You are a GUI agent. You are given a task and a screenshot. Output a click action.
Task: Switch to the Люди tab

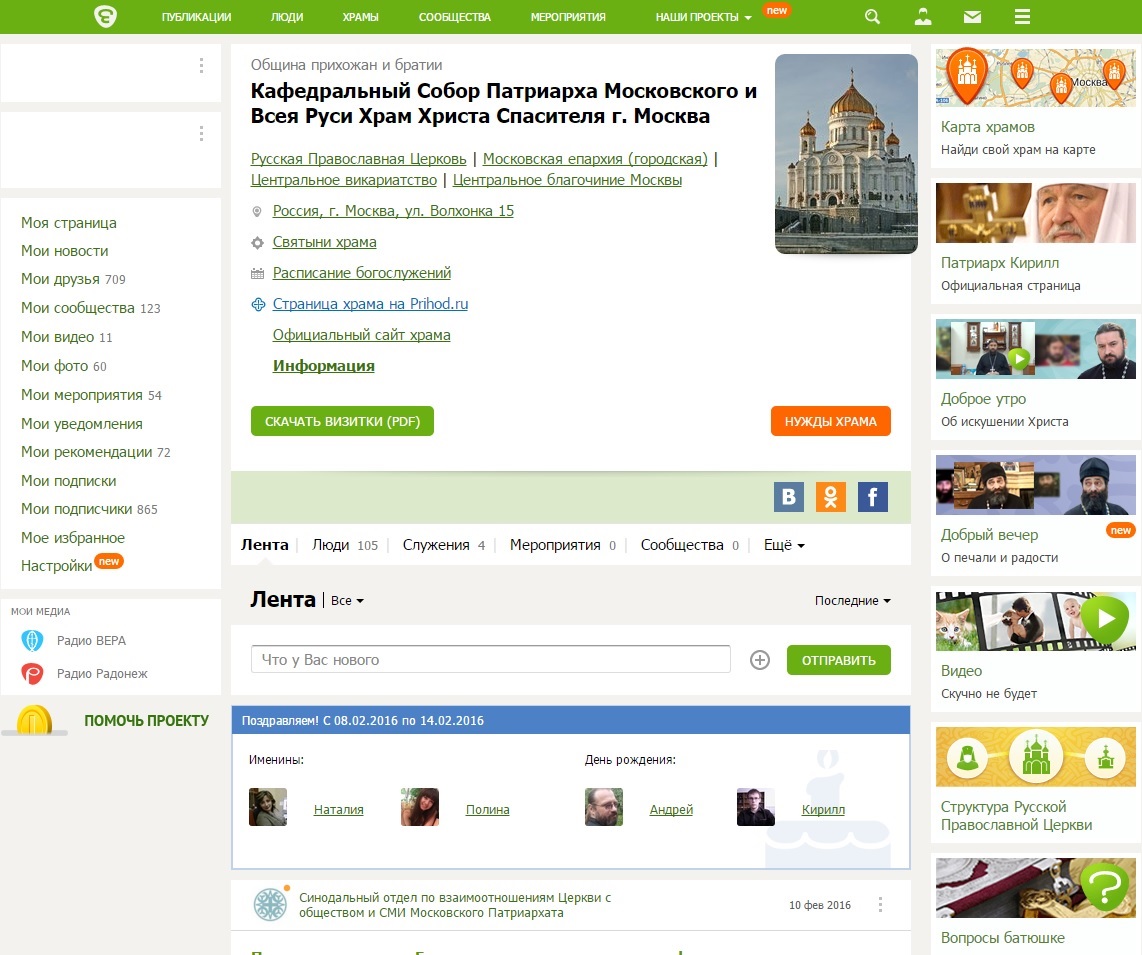[331, 545]
